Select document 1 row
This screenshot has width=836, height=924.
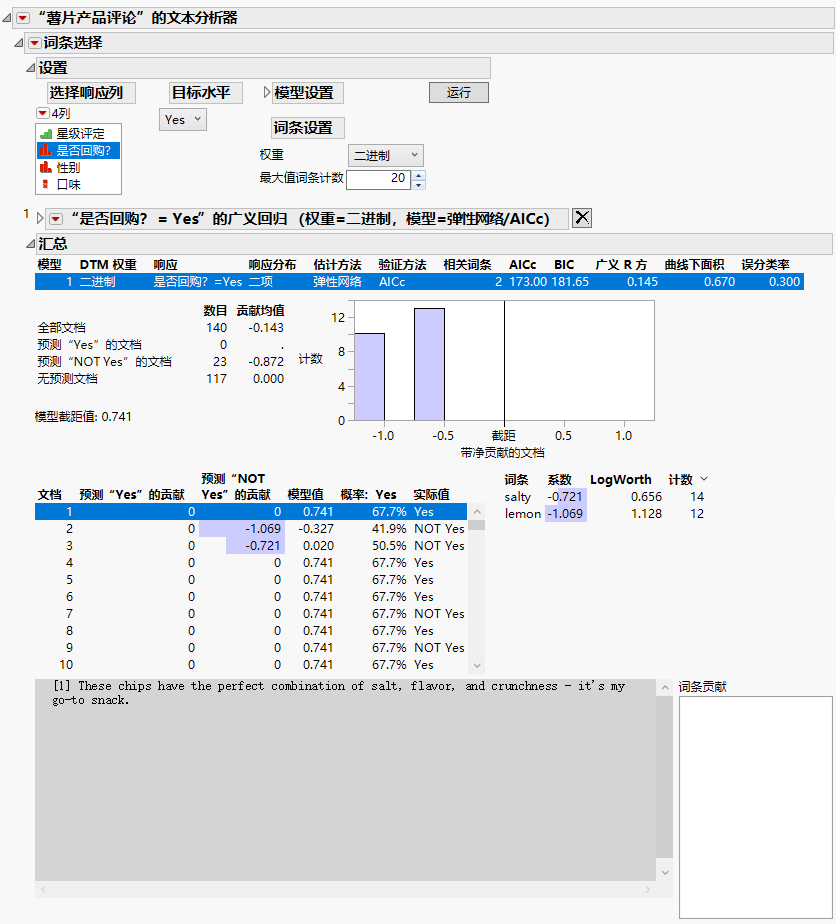pos(251,512)
